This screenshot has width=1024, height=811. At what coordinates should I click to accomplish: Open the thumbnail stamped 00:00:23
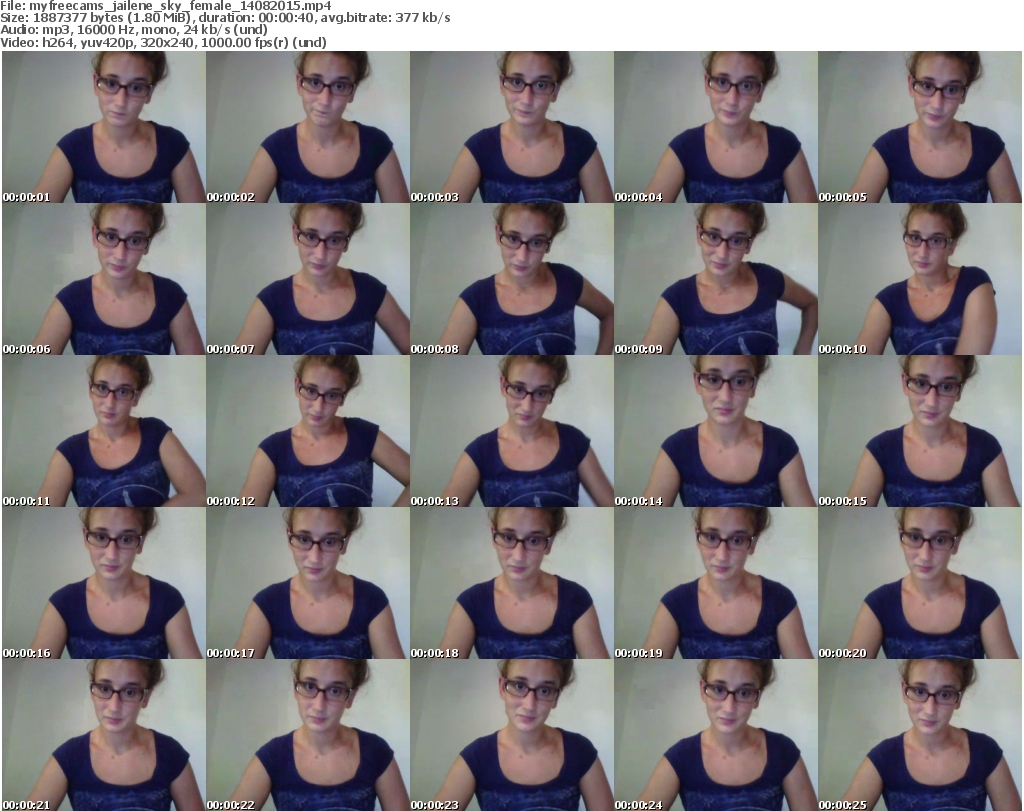click(512, 735)
